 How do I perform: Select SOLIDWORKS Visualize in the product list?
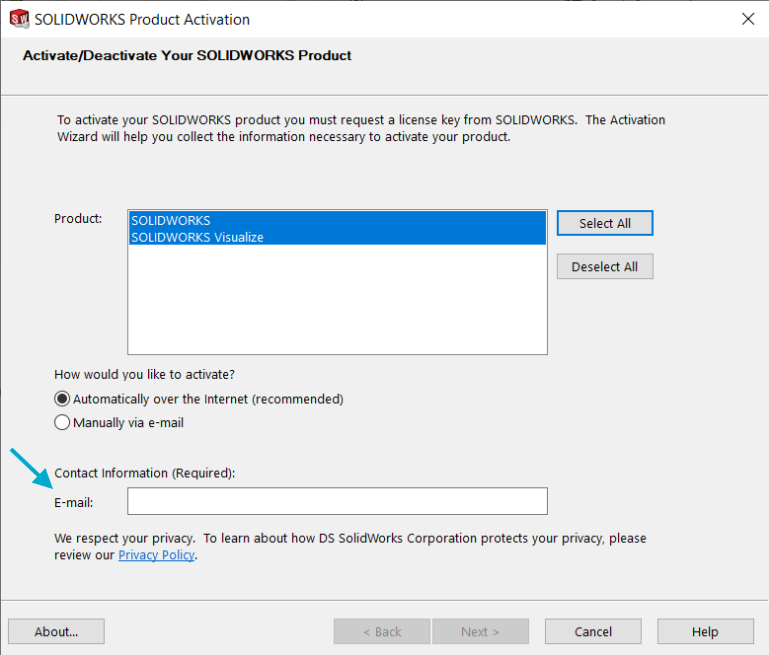coord(197,237)
